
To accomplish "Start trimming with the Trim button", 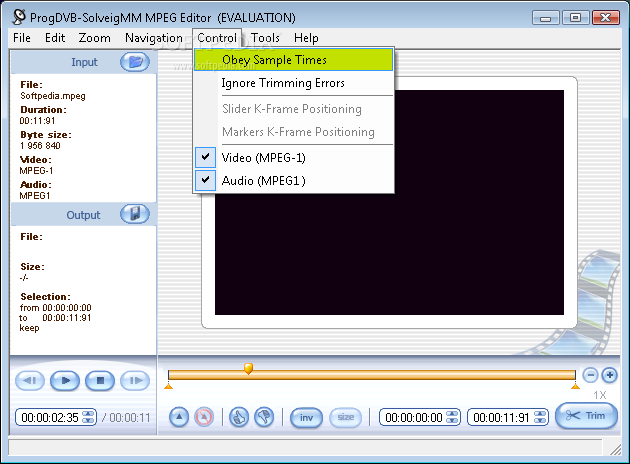I will coord(586,416).
